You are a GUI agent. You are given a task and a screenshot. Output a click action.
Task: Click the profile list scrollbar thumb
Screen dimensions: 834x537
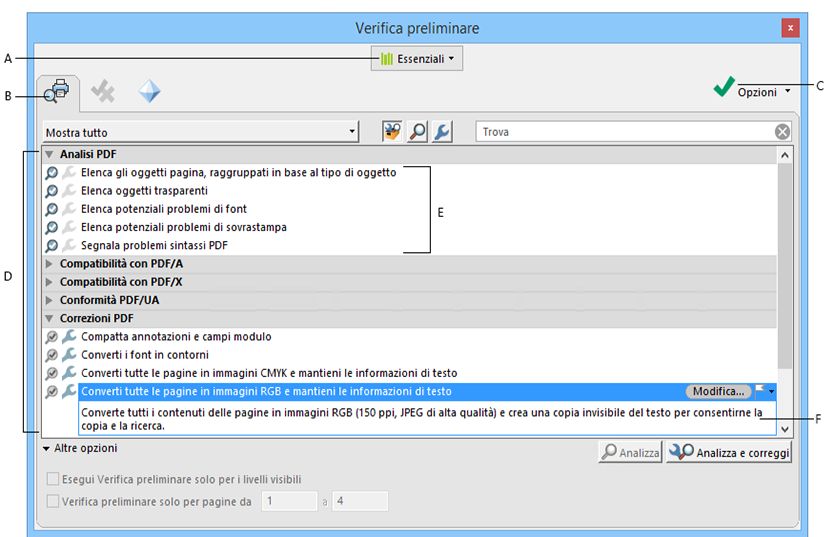click(785, 265)
